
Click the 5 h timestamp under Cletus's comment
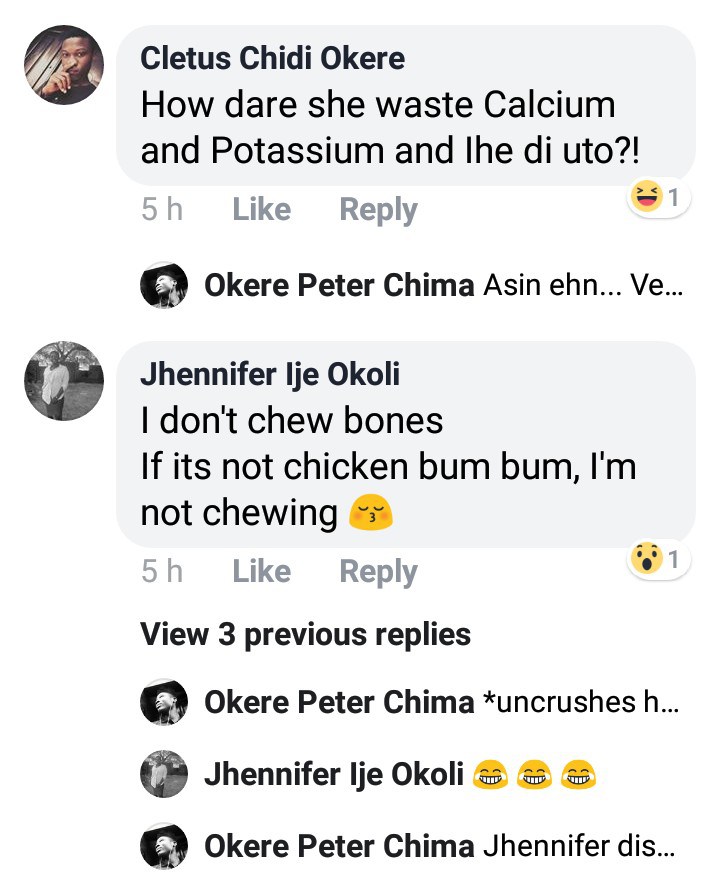tap(162, 210)
